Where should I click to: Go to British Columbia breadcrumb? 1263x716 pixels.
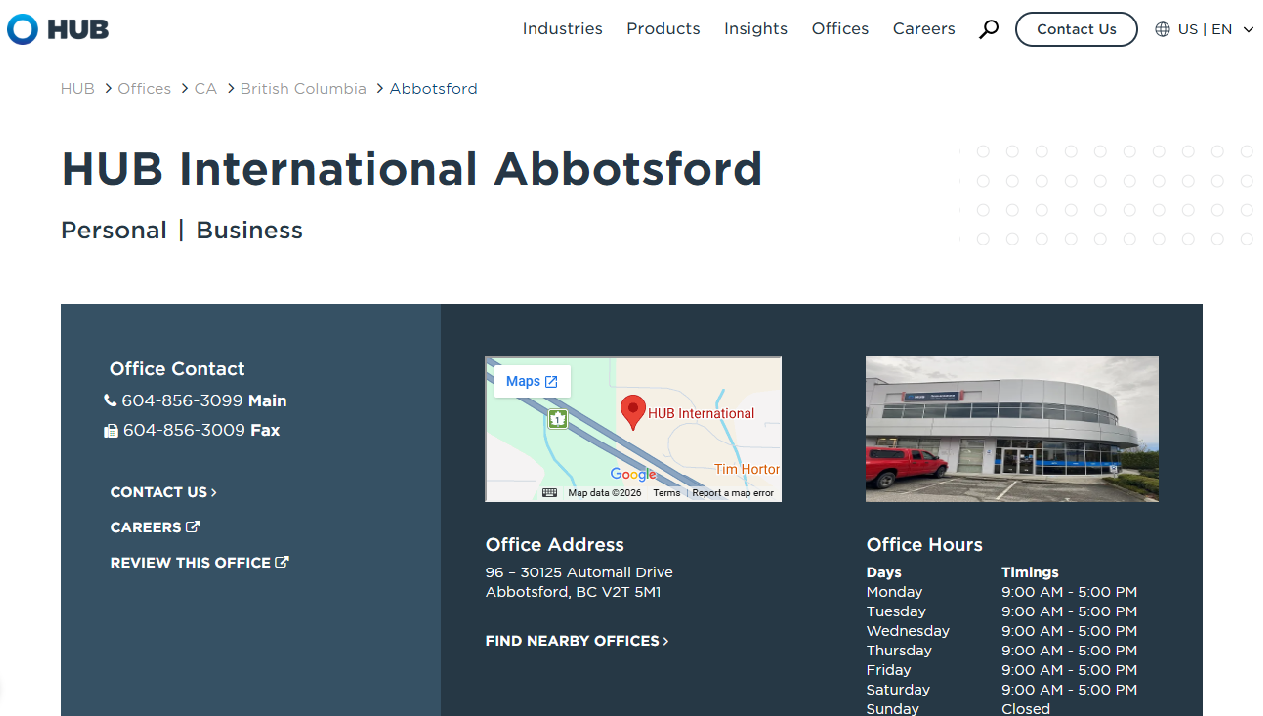coord(303,89)
